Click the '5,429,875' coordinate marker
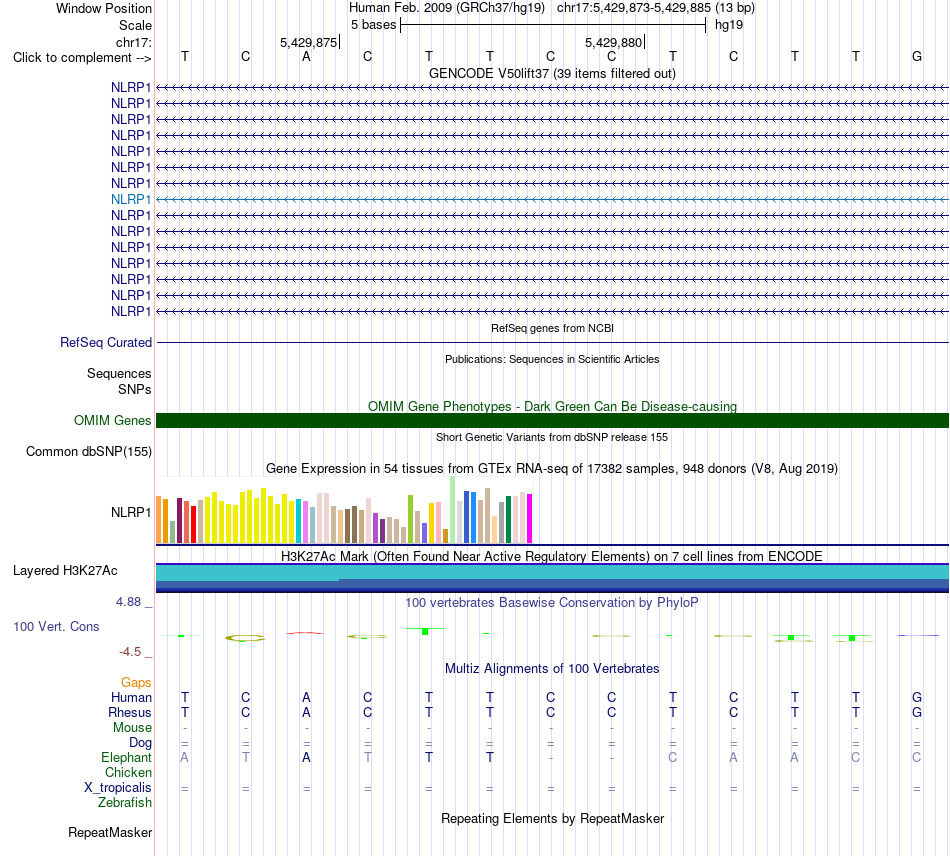This screenshot has width=950, height=856. tap(308, 42)
